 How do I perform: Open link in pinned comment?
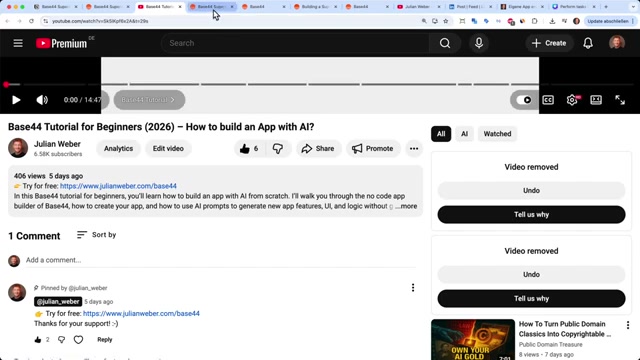[141, 313]
